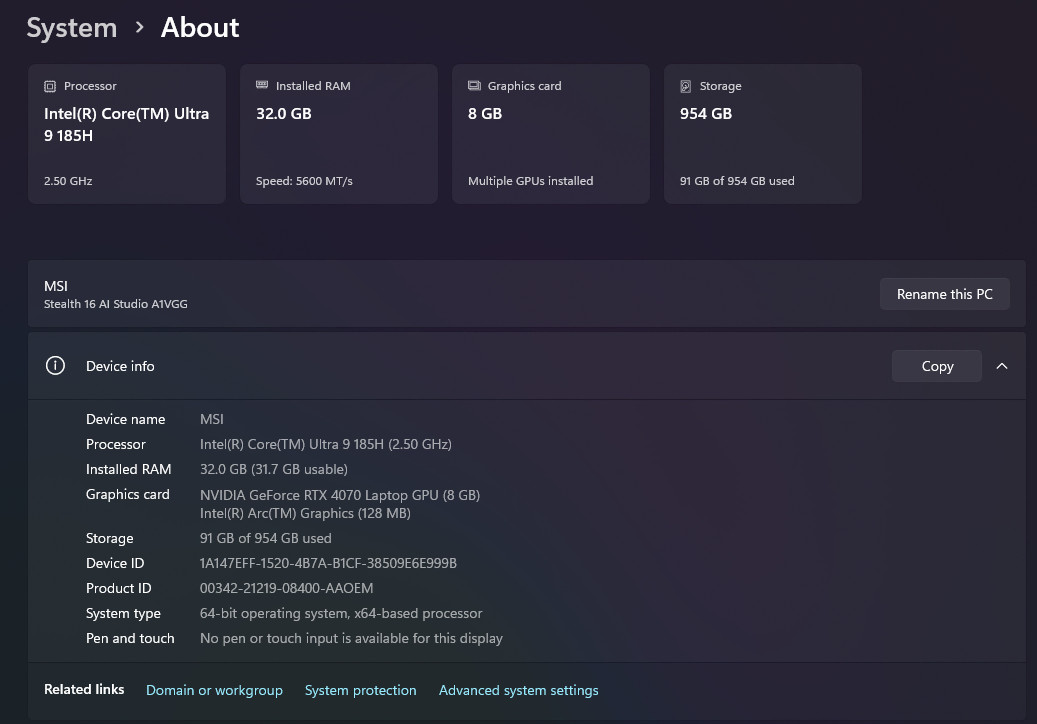The height and width of the screenshot is (724, 1037).
Task: Click the Installed RAM memory icon
Action: pos(262,85)
